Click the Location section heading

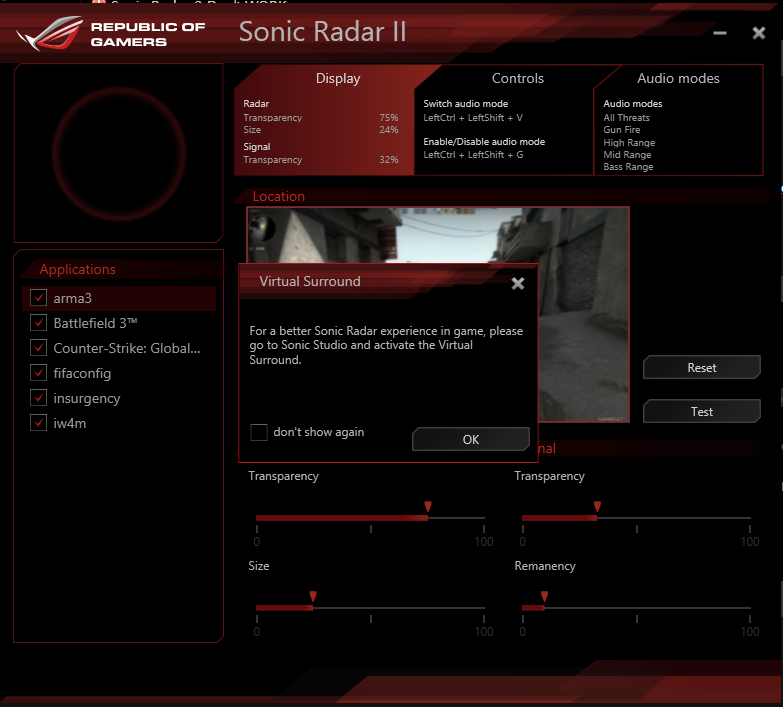click(278, 196)
